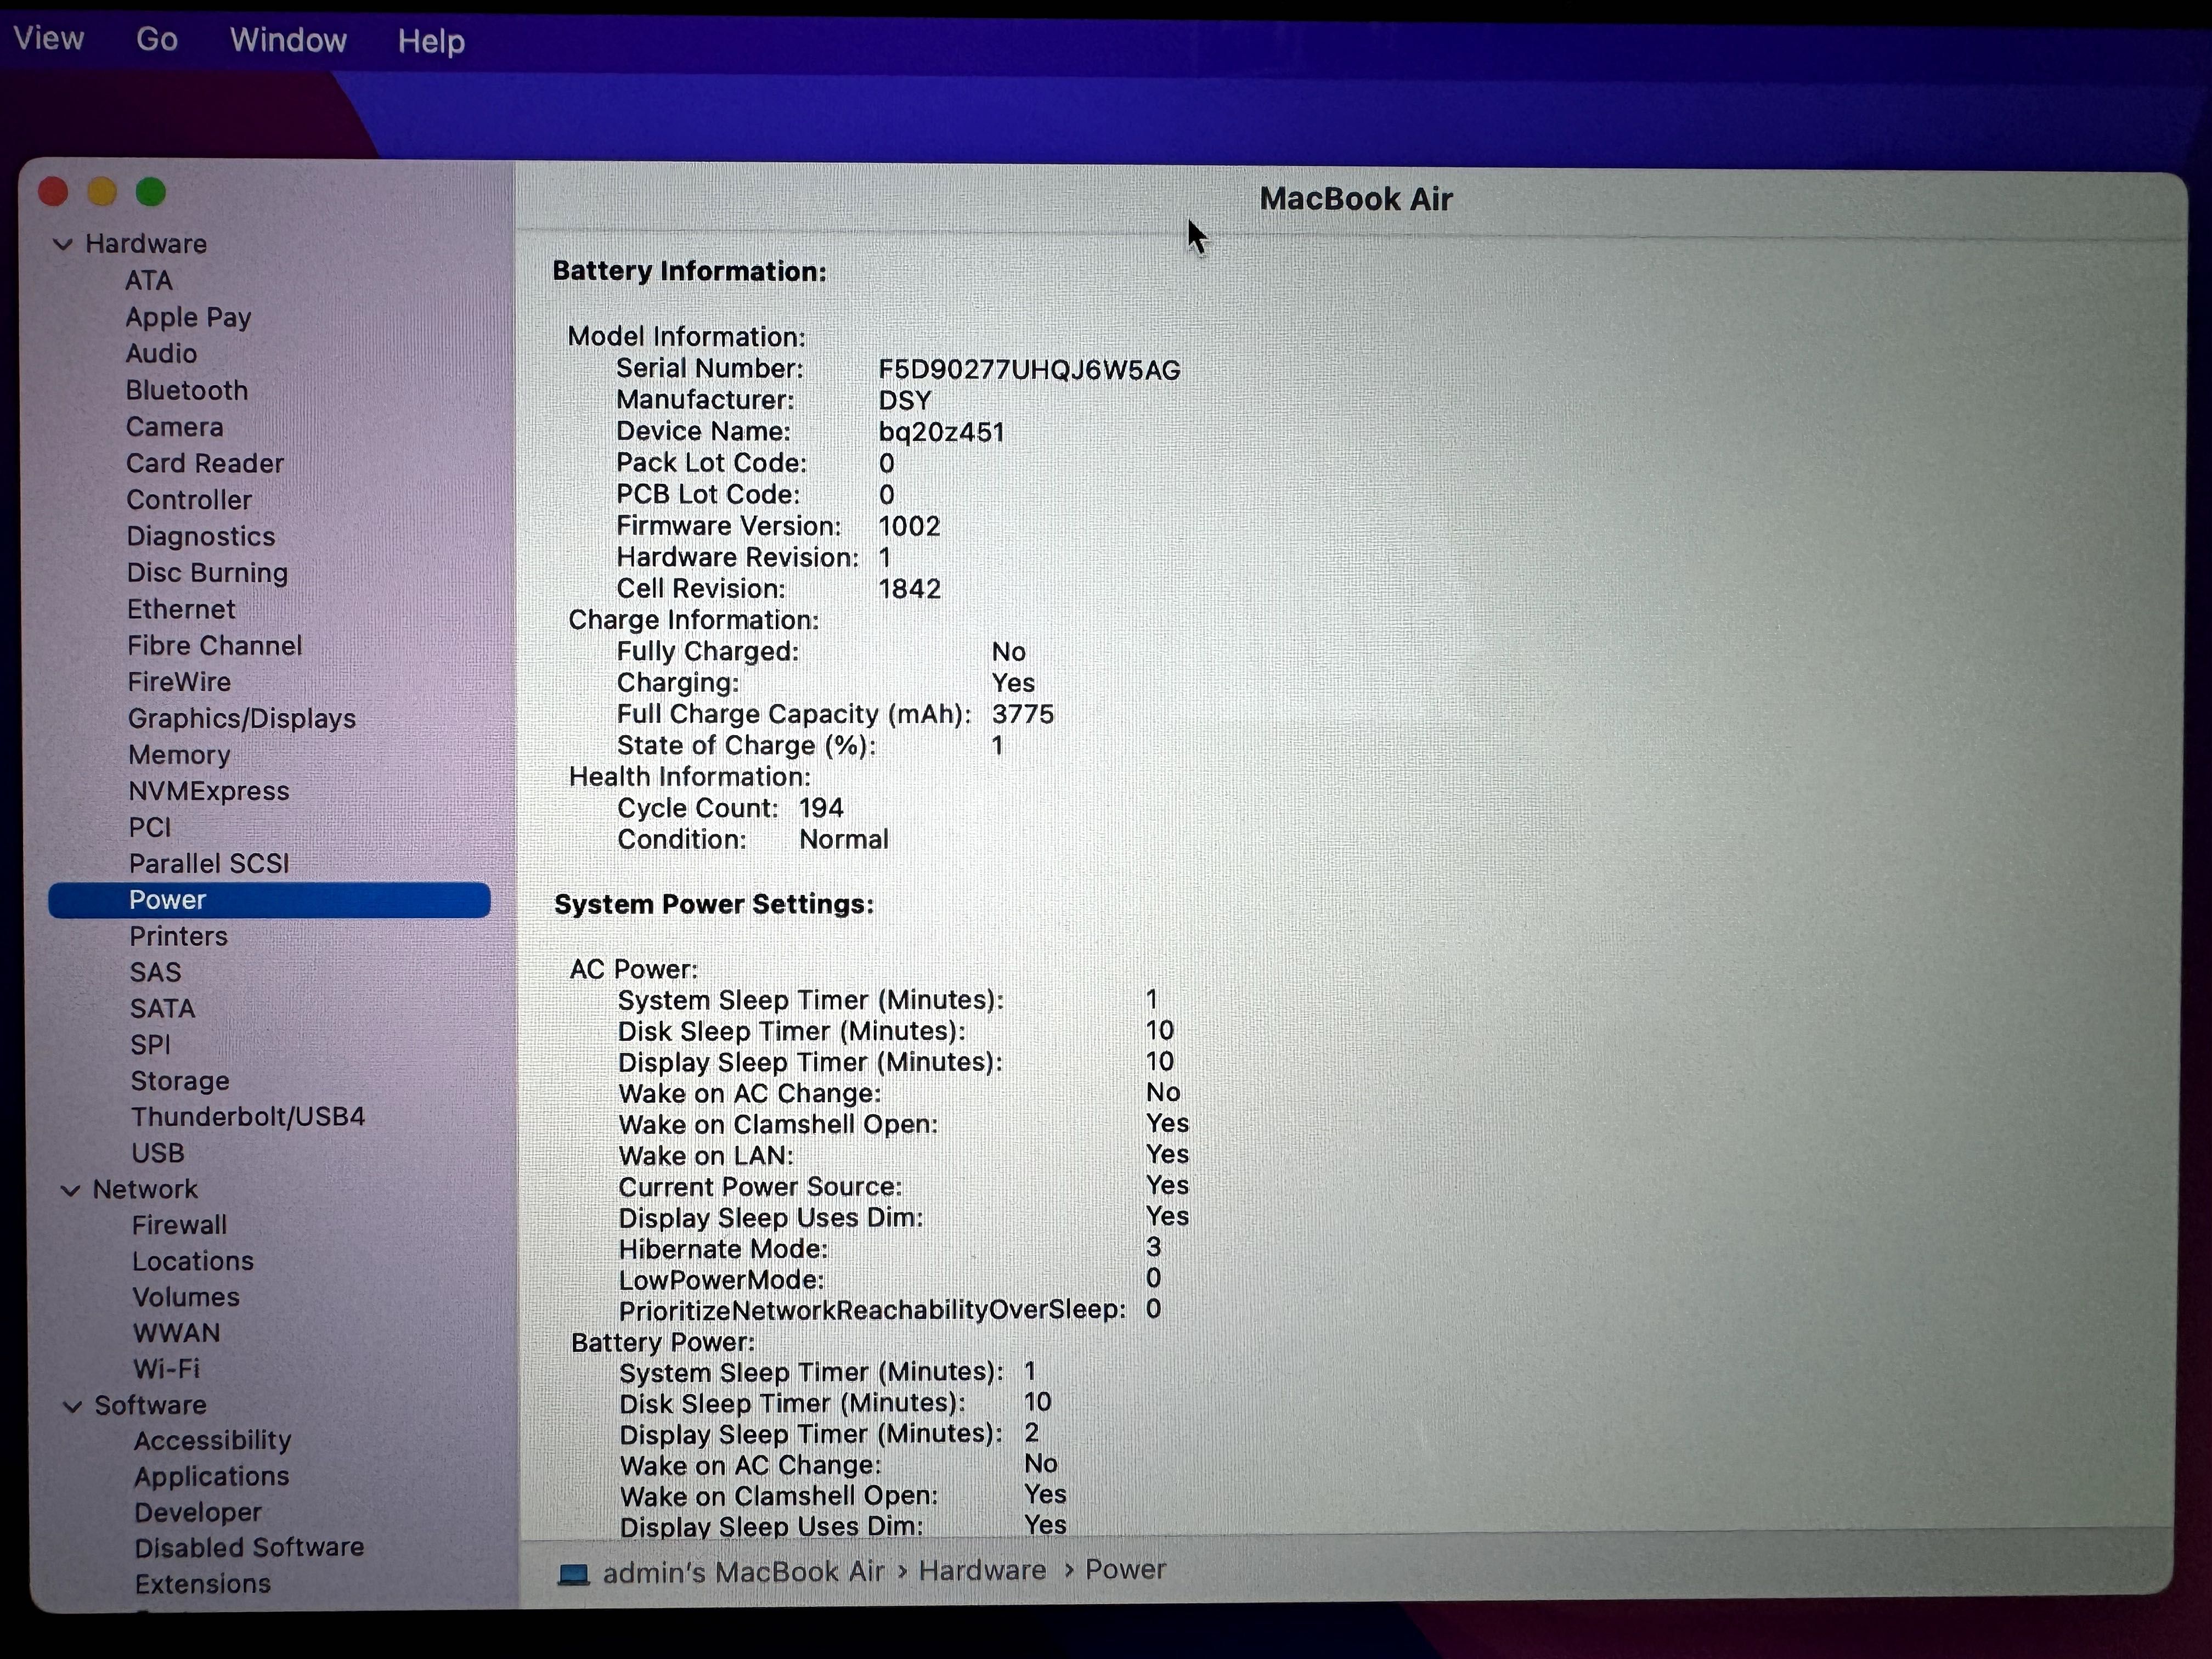Viewport: 2212px width, 1659px height.
Task: Click the green zoom window button
Action: [x=151, y=192]
